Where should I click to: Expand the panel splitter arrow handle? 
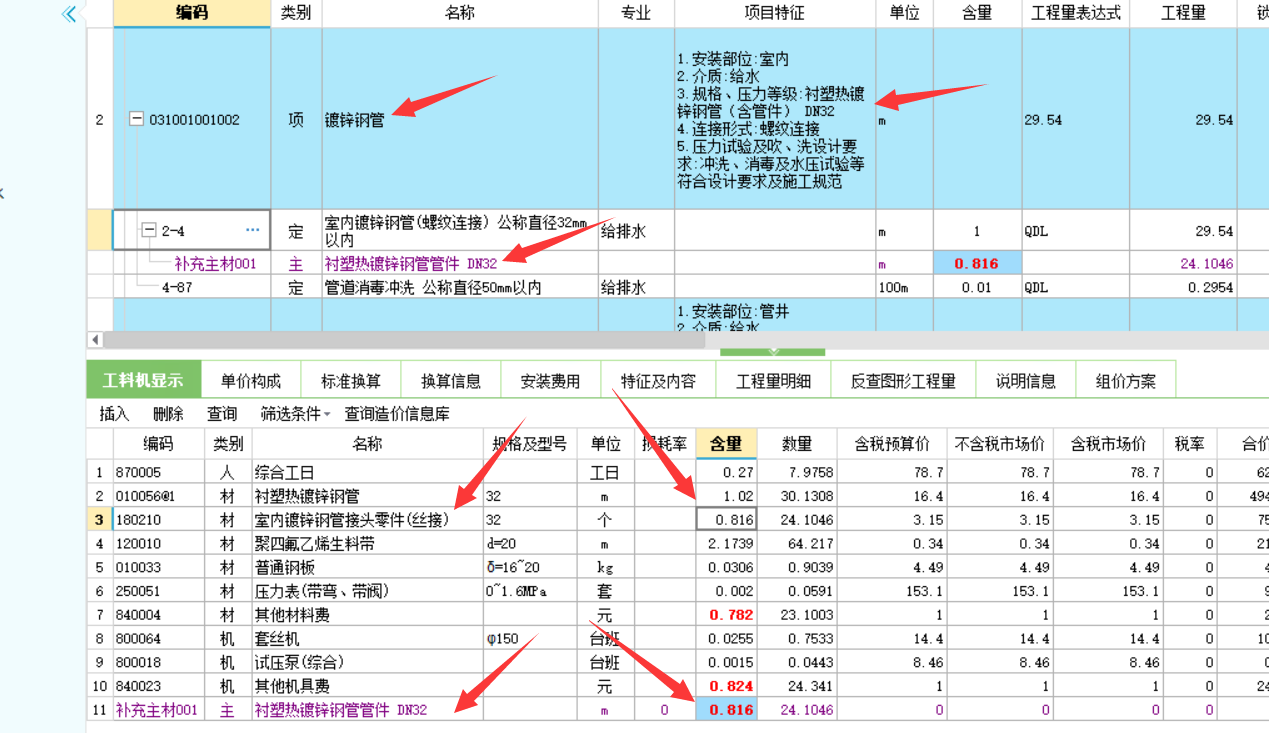772,352
